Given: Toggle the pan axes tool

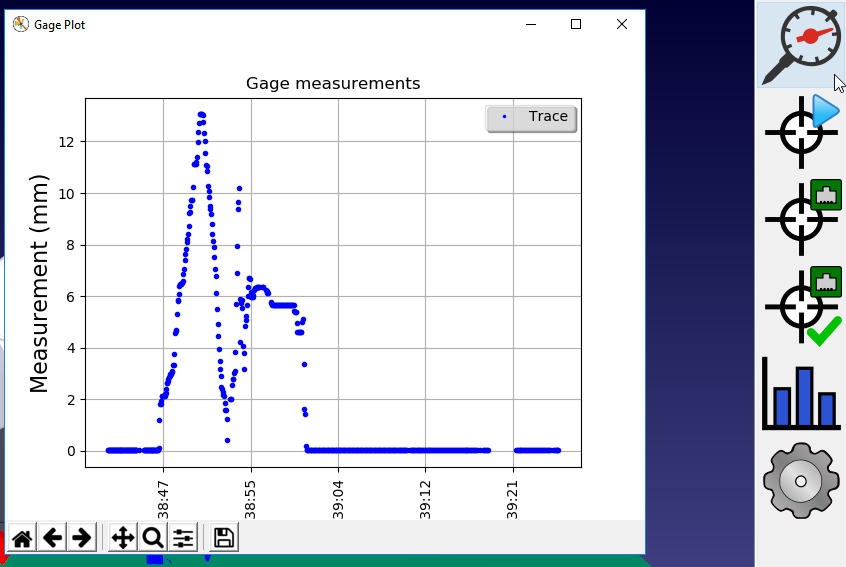Looking at the screenshot, I should point(123,538).
